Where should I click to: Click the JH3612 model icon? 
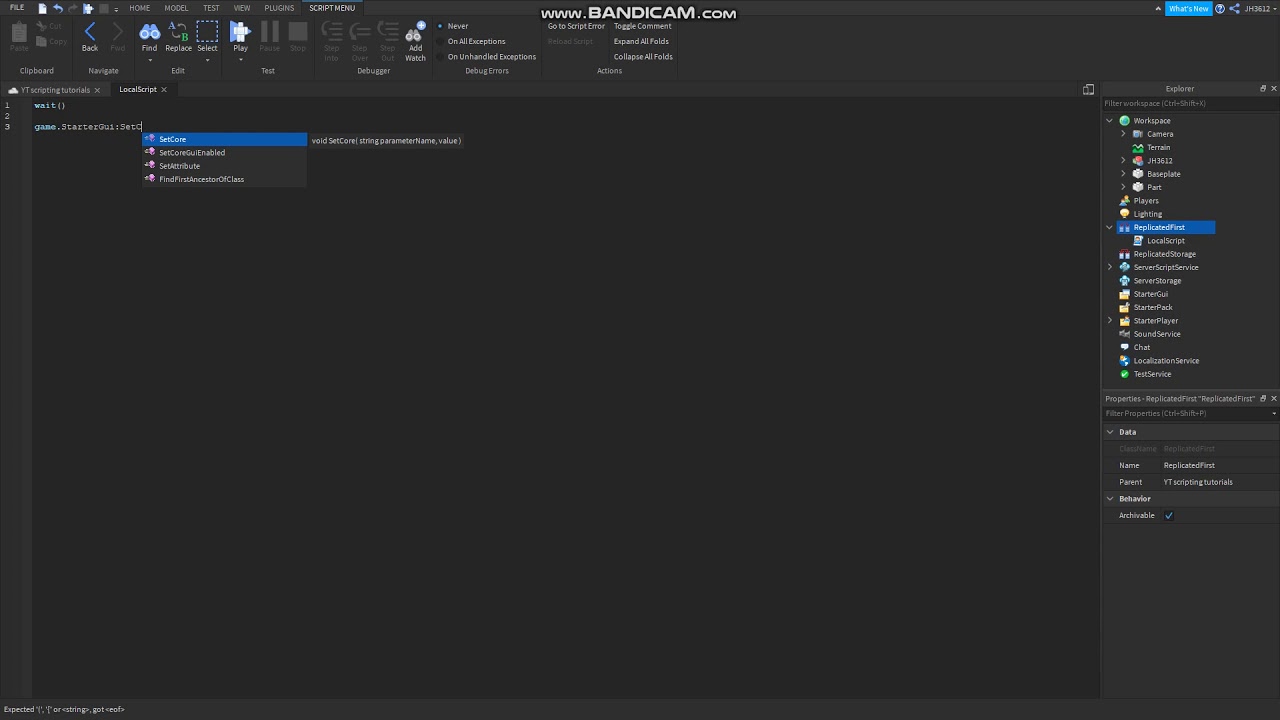point(1138,161)
